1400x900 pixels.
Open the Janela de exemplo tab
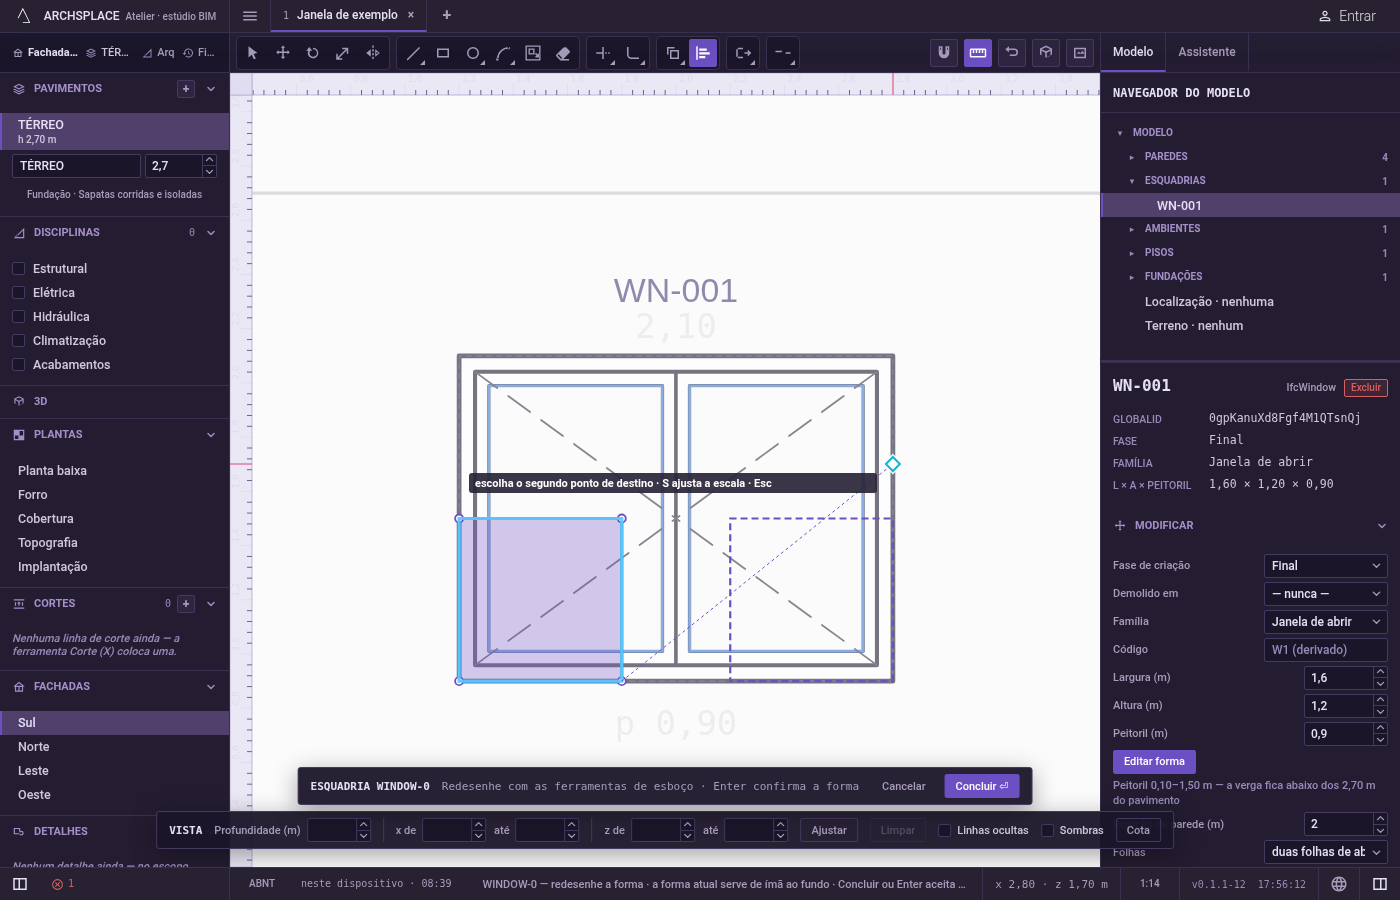347,15
